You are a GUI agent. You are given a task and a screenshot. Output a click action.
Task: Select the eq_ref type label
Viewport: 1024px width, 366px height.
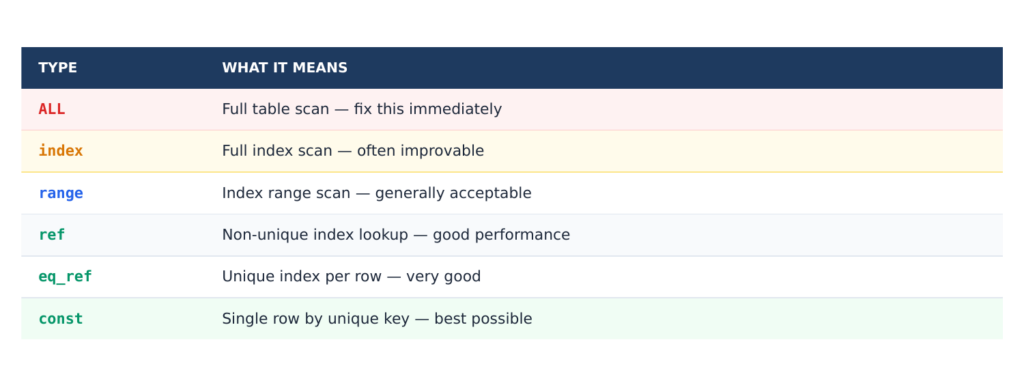tap(65, 276)
